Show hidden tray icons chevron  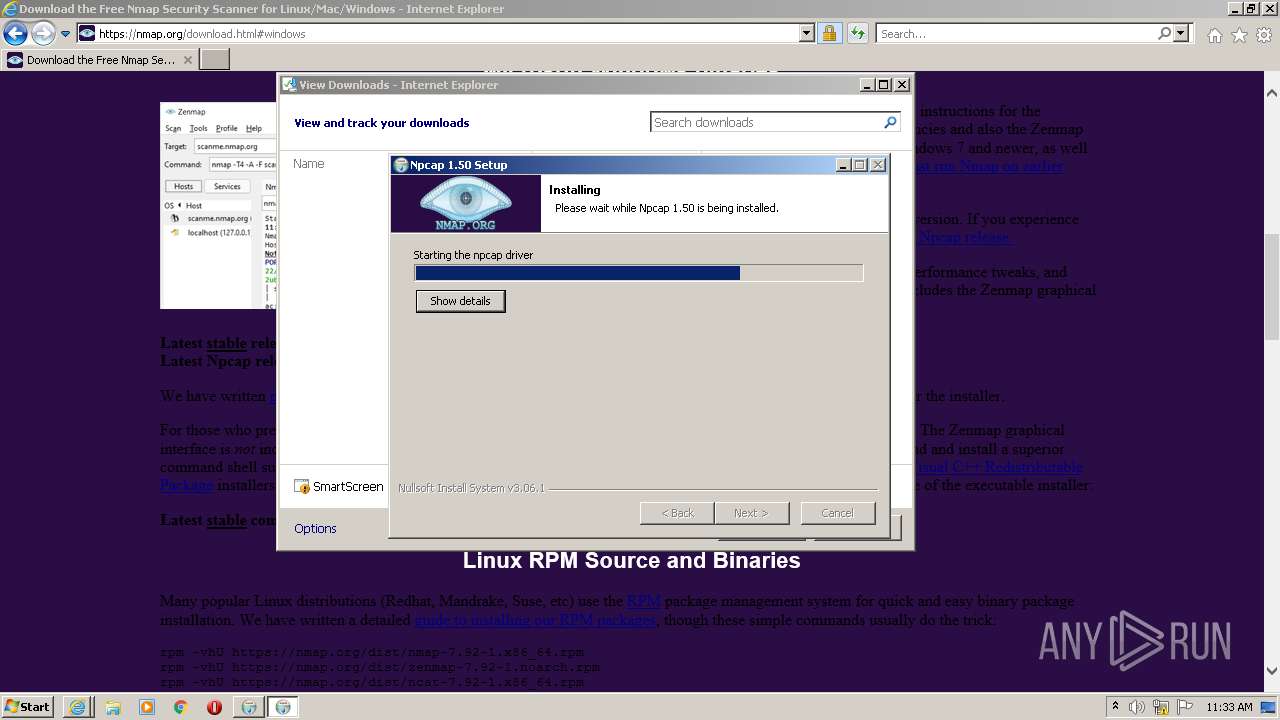coord(1115,707)
